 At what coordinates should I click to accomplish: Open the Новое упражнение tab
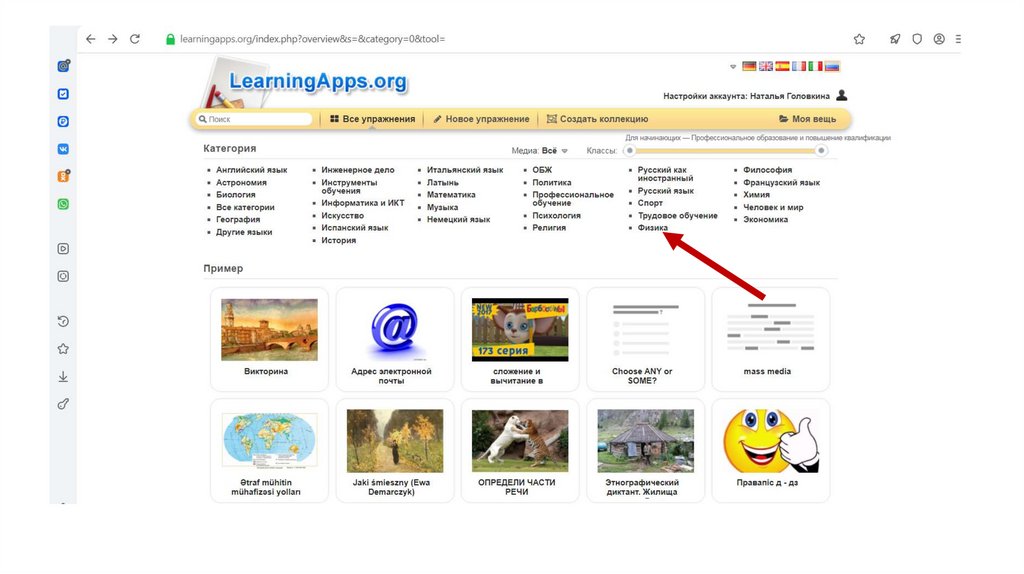click(x=481, y=119)
